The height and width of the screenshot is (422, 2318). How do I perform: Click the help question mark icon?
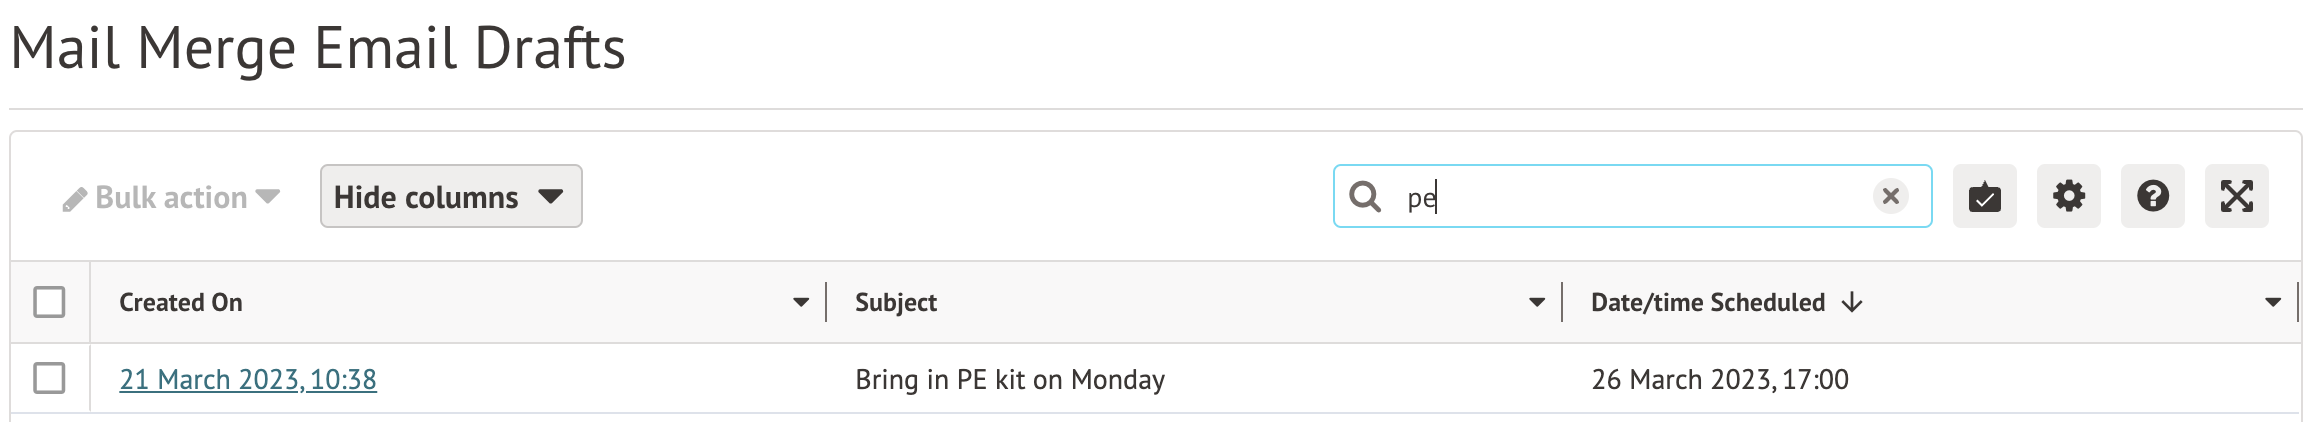(x=2152, y=197)
